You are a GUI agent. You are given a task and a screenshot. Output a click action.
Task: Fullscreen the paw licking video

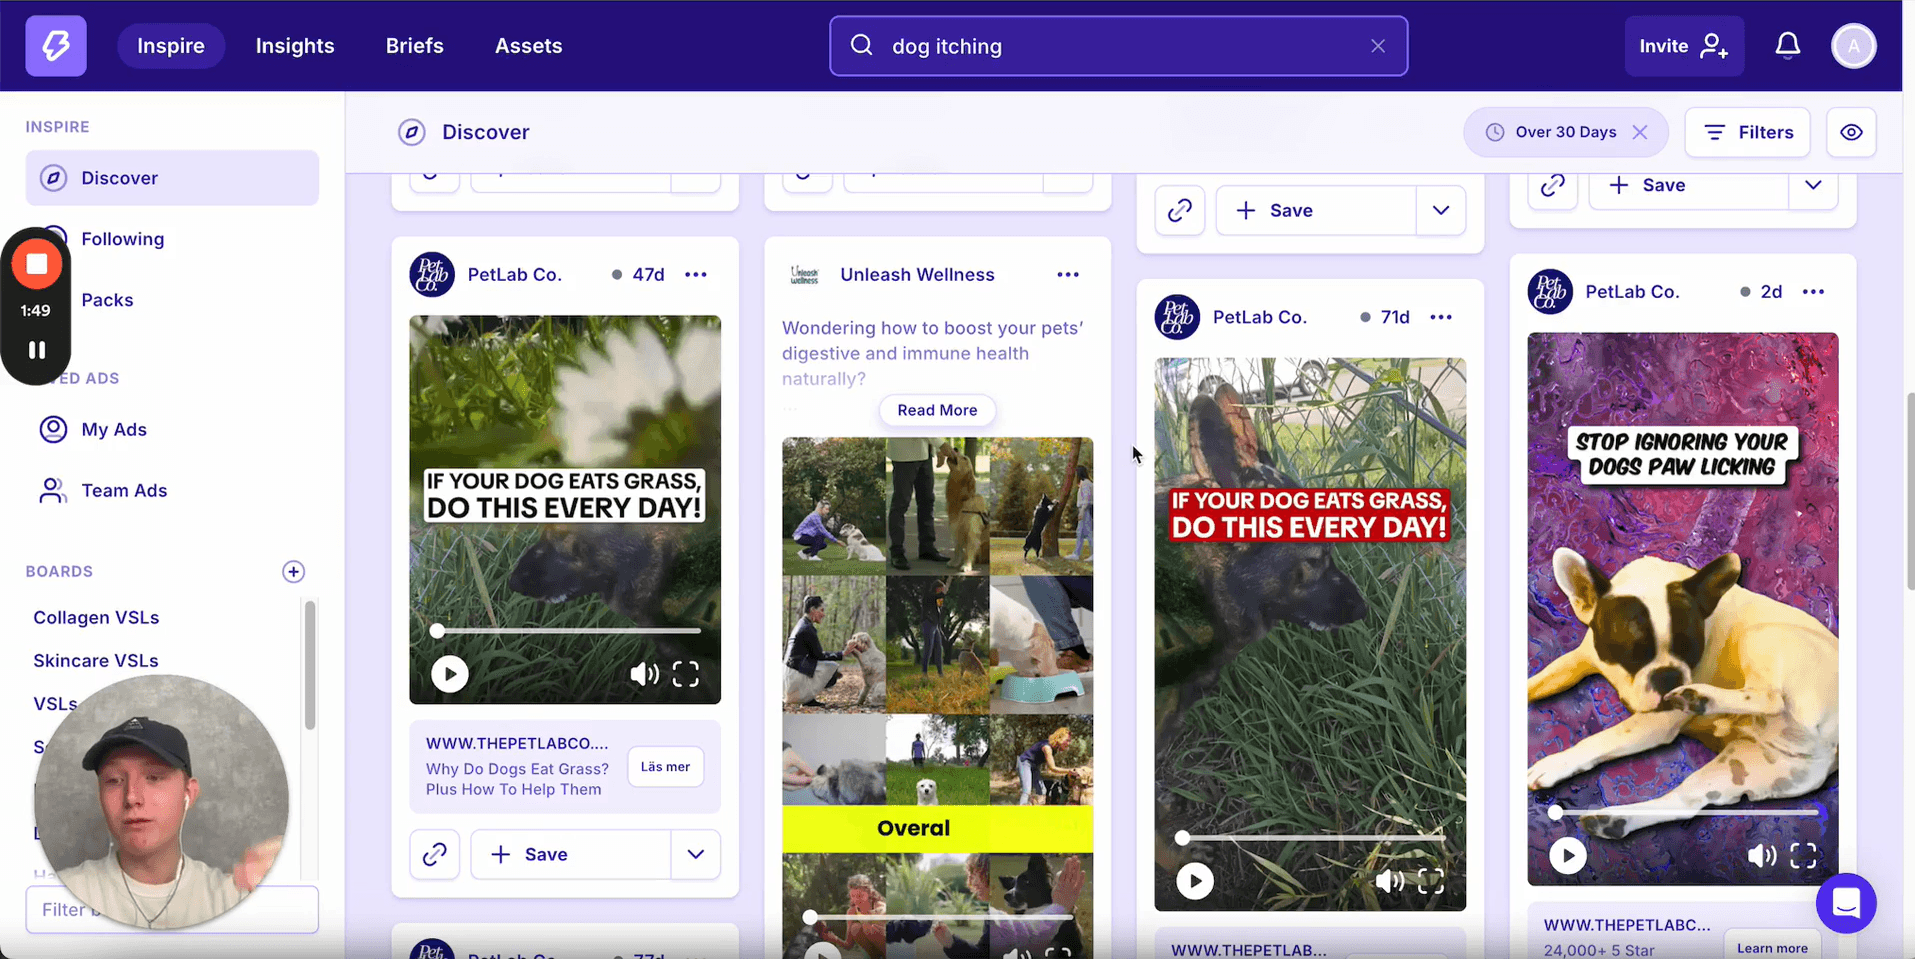1804,856
